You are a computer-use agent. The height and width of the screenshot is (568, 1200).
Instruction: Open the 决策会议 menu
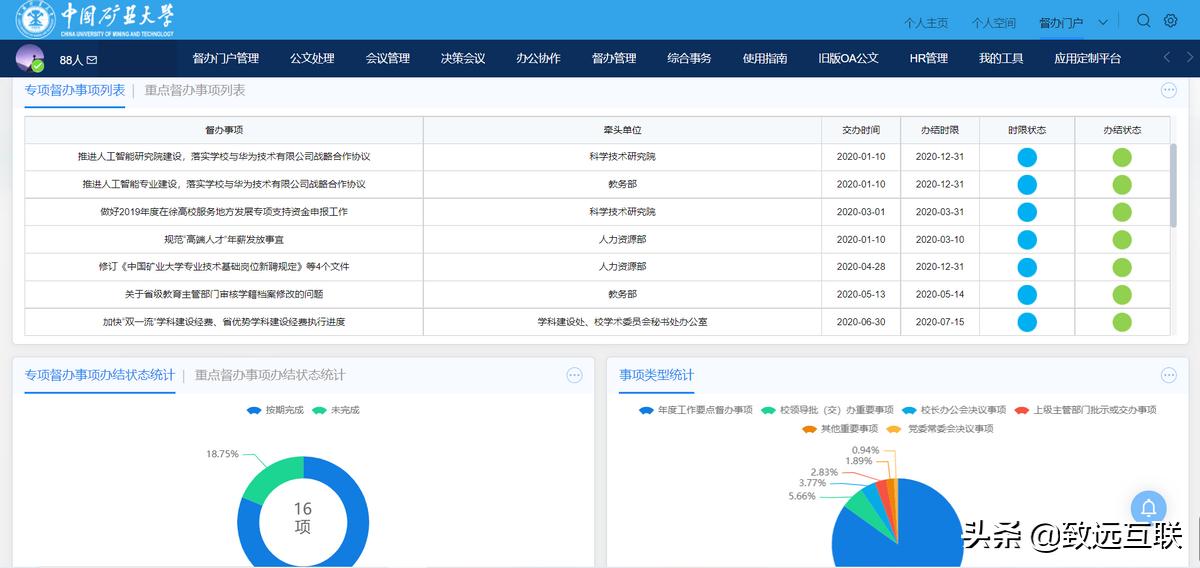pyautogui.click(x=463, y=58)
